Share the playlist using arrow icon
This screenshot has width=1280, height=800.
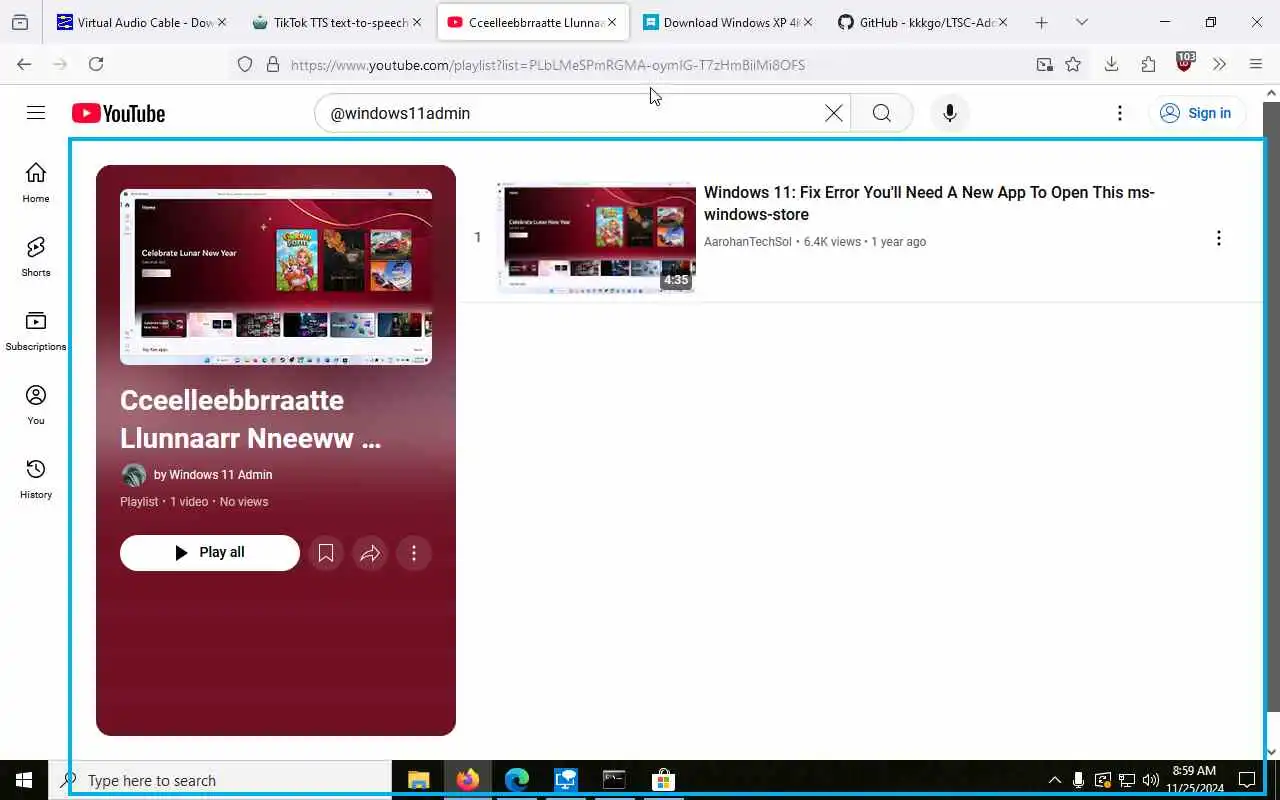click(x=370, y=553)
